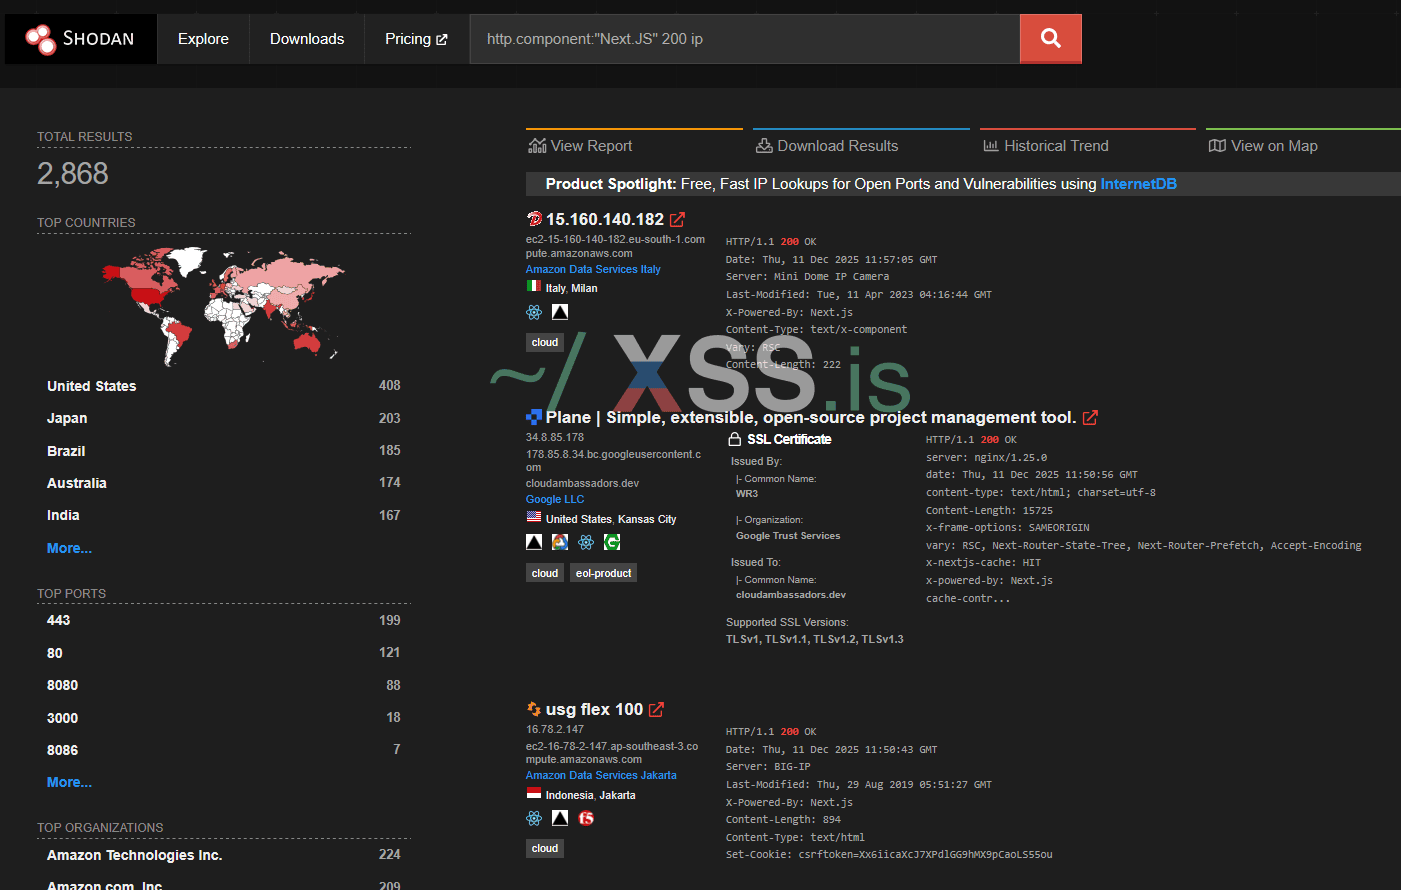Viewport: 1401px width, 890px height.
Task: Open external link beside the Plane result title
Action: [x=1090, y=418]
